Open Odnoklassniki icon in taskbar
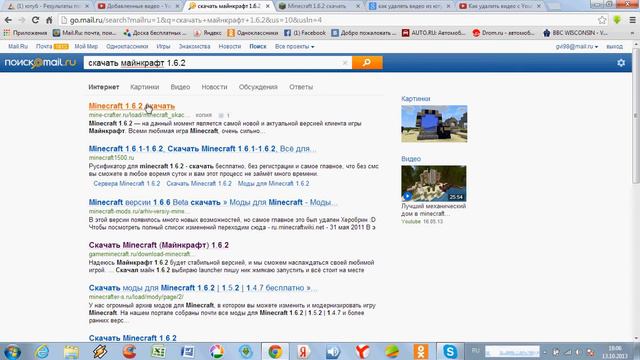Image resolution: width=640 pixels, height=360 pixels. pos(421,351)
